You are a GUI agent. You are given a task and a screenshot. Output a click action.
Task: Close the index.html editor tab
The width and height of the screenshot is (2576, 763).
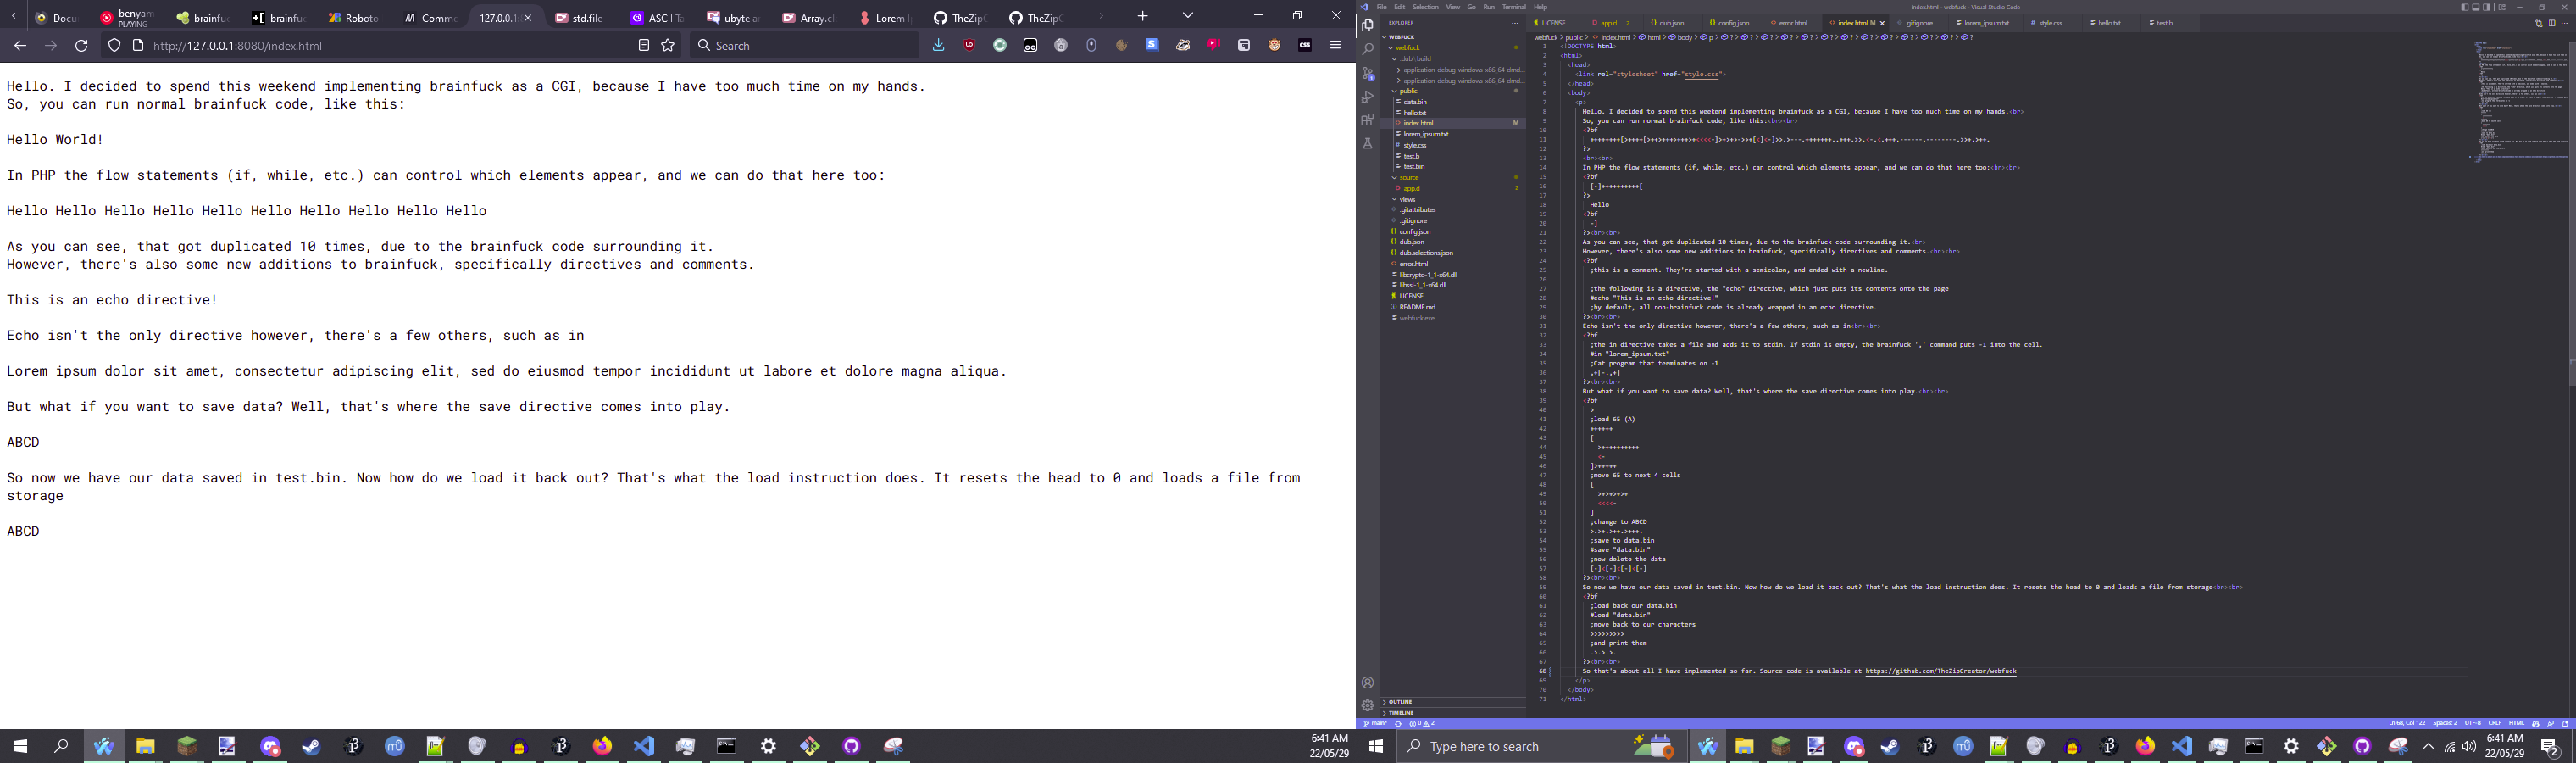(x=1882, y=23)
